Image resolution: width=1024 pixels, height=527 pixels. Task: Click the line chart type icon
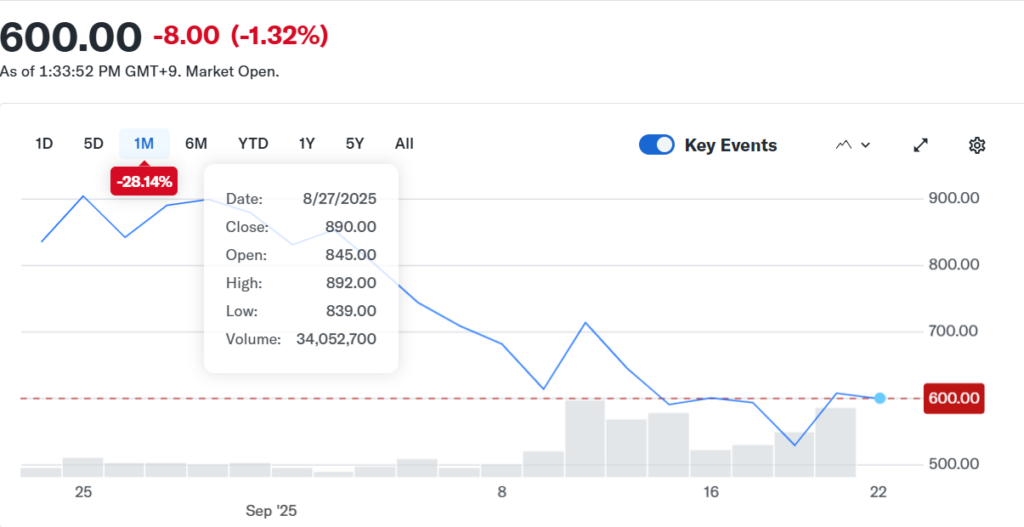(843, 145)
